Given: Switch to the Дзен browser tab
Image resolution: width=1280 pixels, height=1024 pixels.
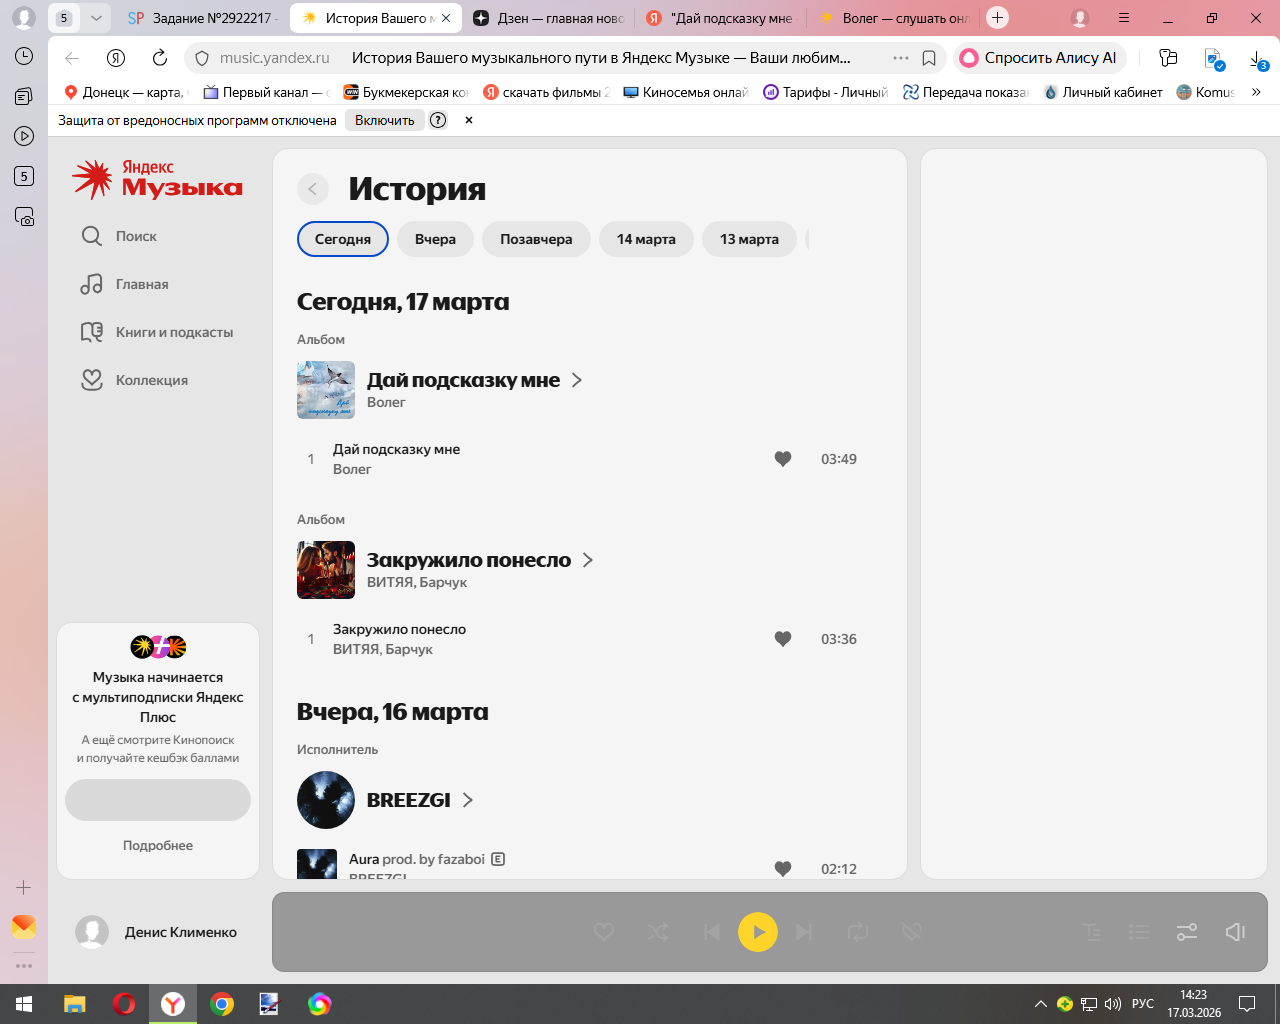Looking at the screenshot, I should point(548,18).
